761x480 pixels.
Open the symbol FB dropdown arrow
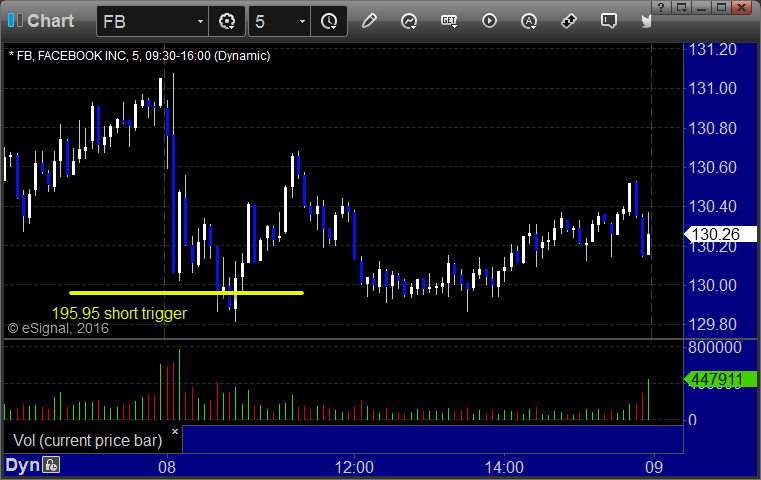[x=200, y=21]
